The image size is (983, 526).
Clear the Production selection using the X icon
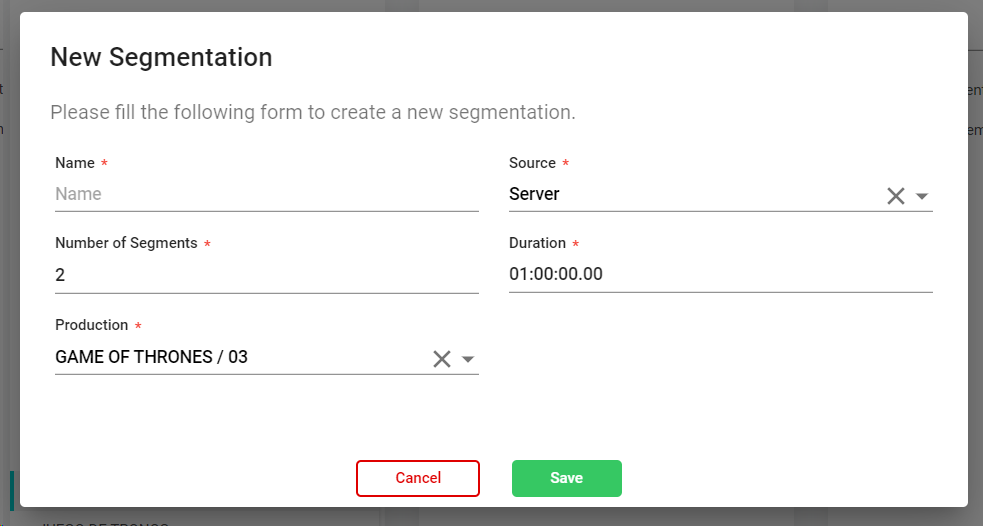click(x=441, y=359)
